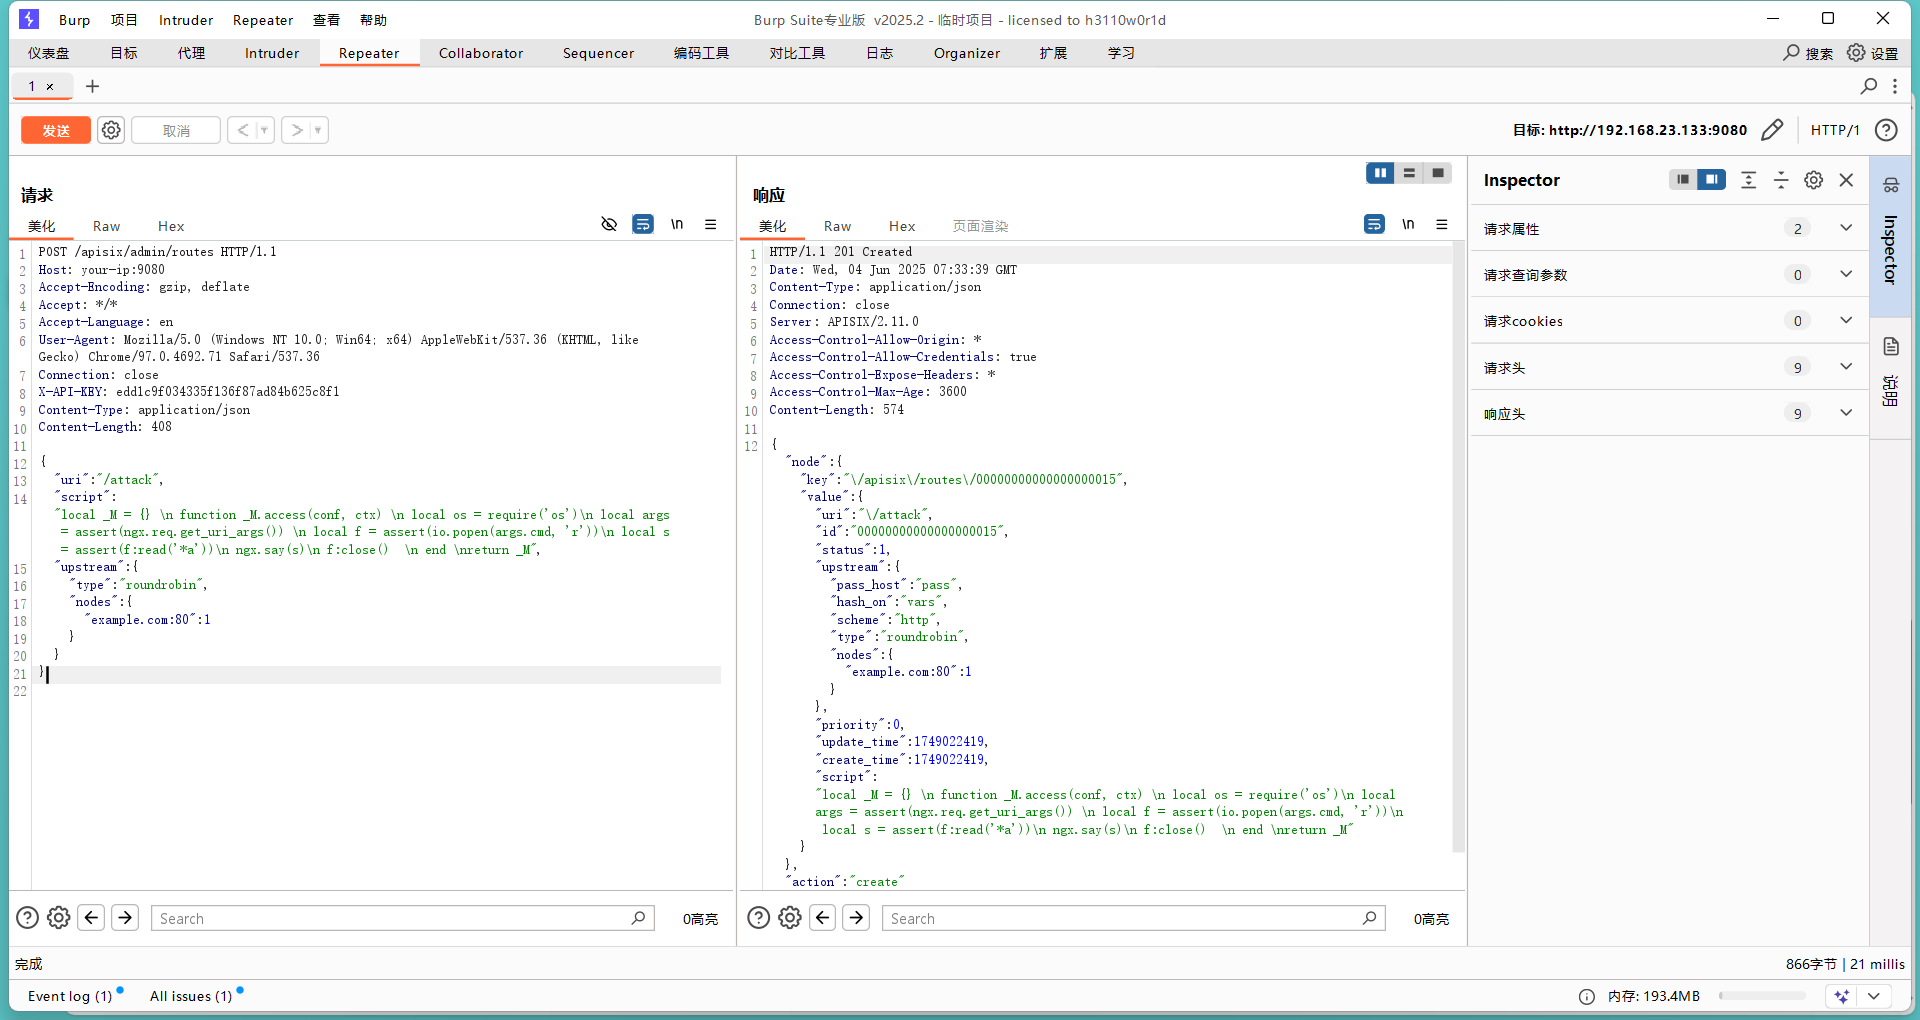
Task: Go to previous response search match
Action: [x=823, y=917]
